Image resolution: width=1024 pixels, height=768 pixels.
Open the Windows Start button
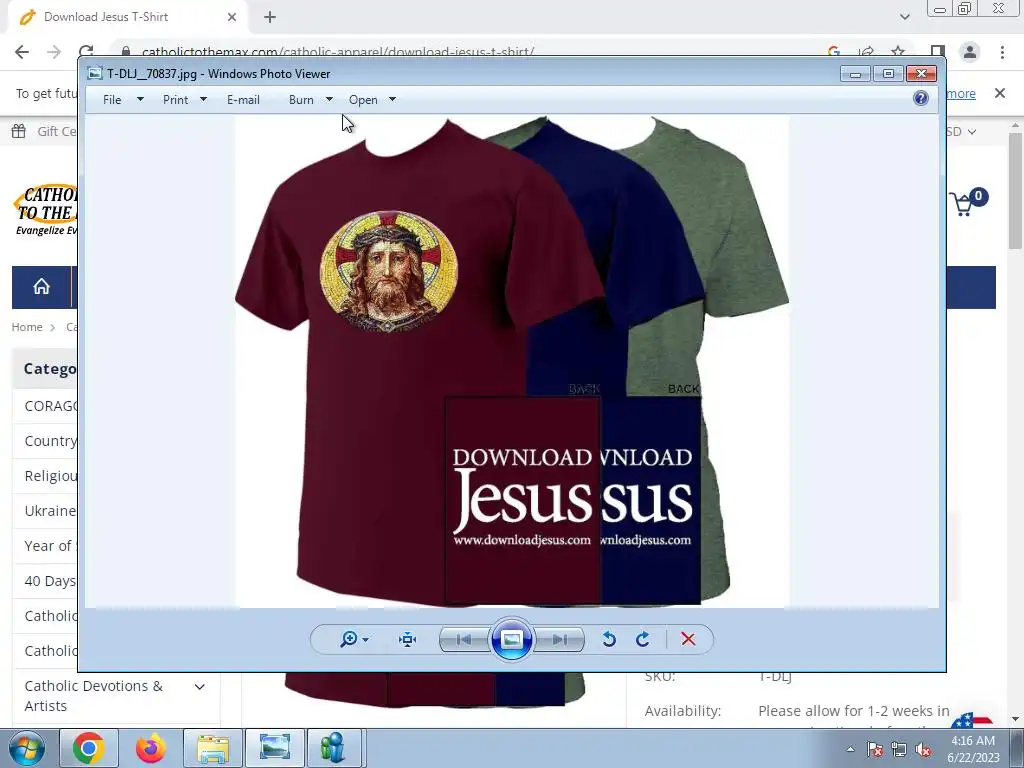[26, 748]
